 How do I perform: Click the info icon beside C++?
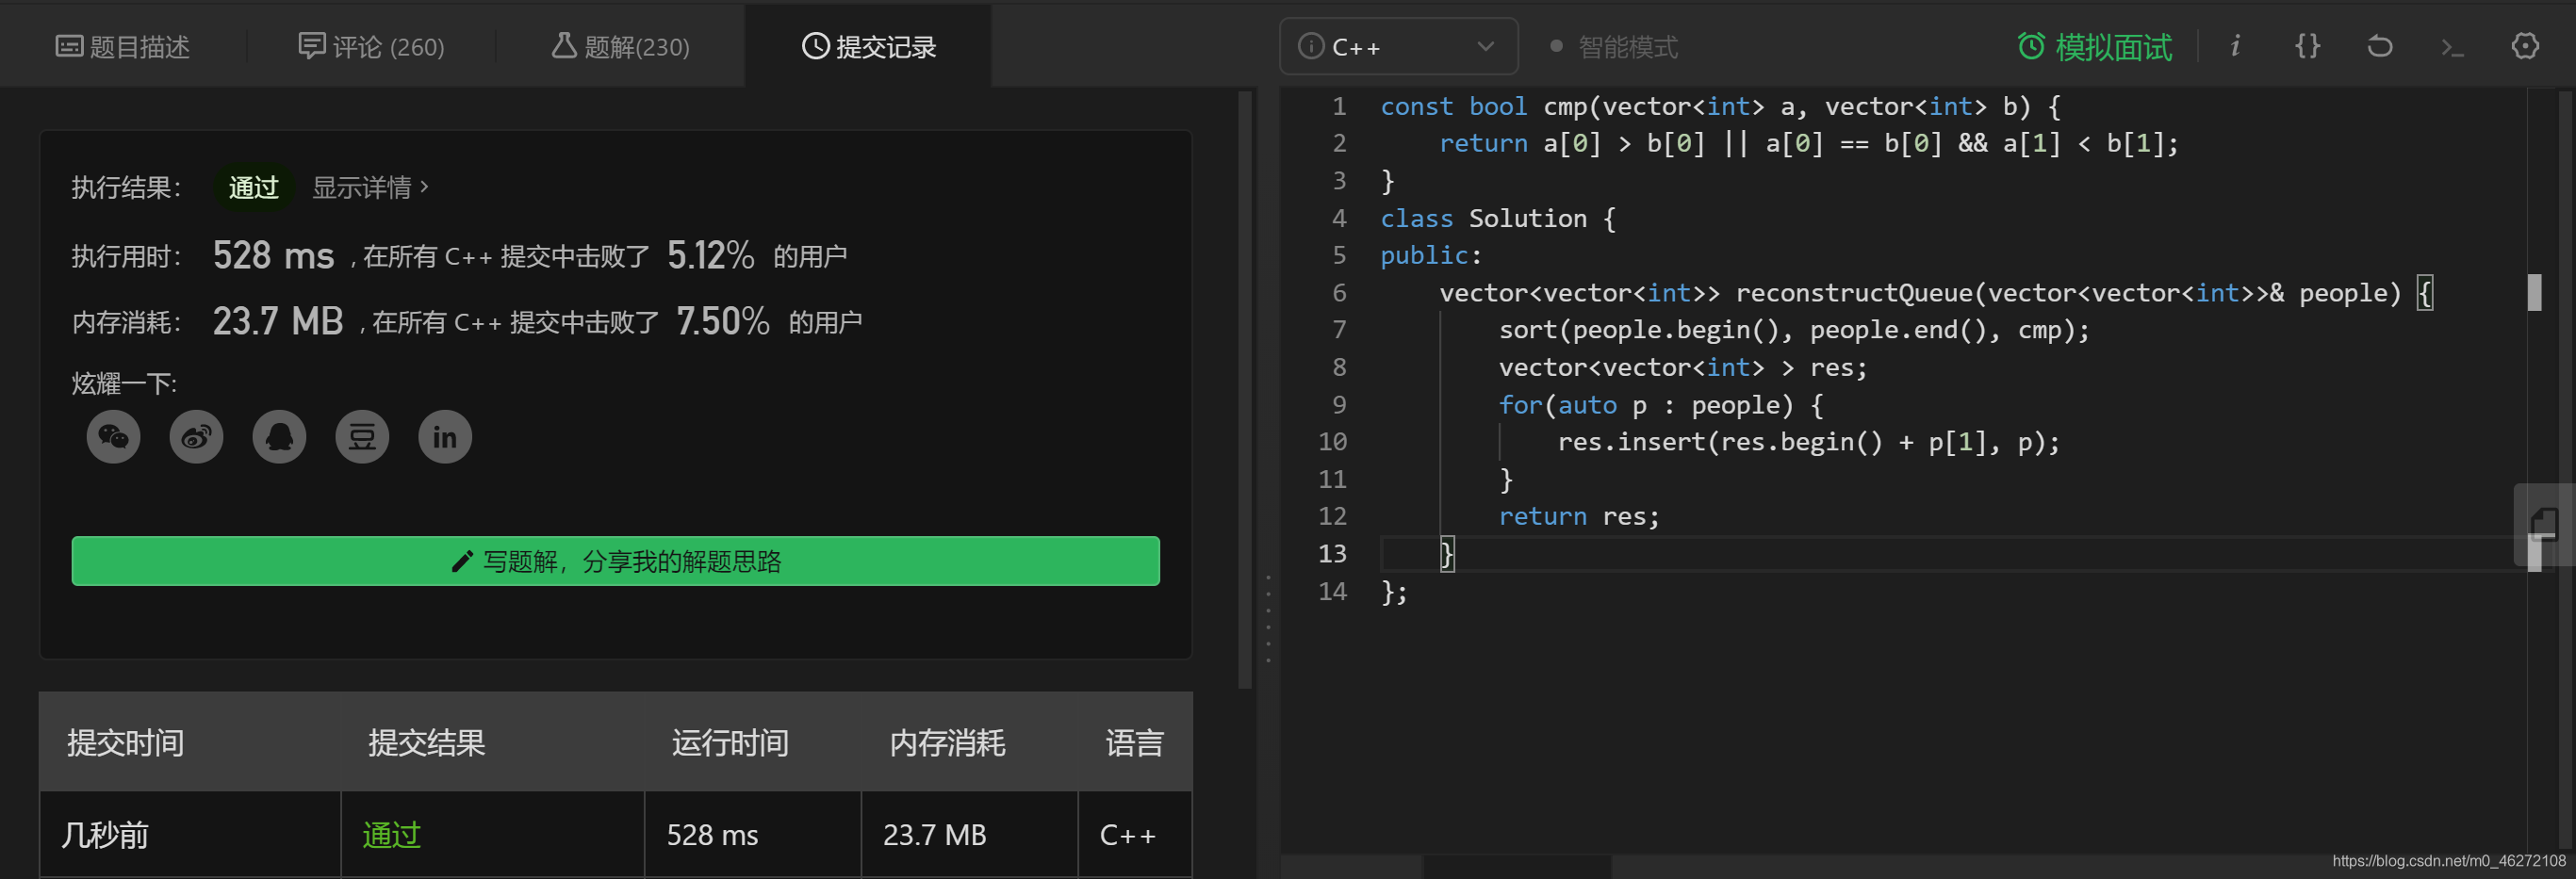tap(1310, 47)
